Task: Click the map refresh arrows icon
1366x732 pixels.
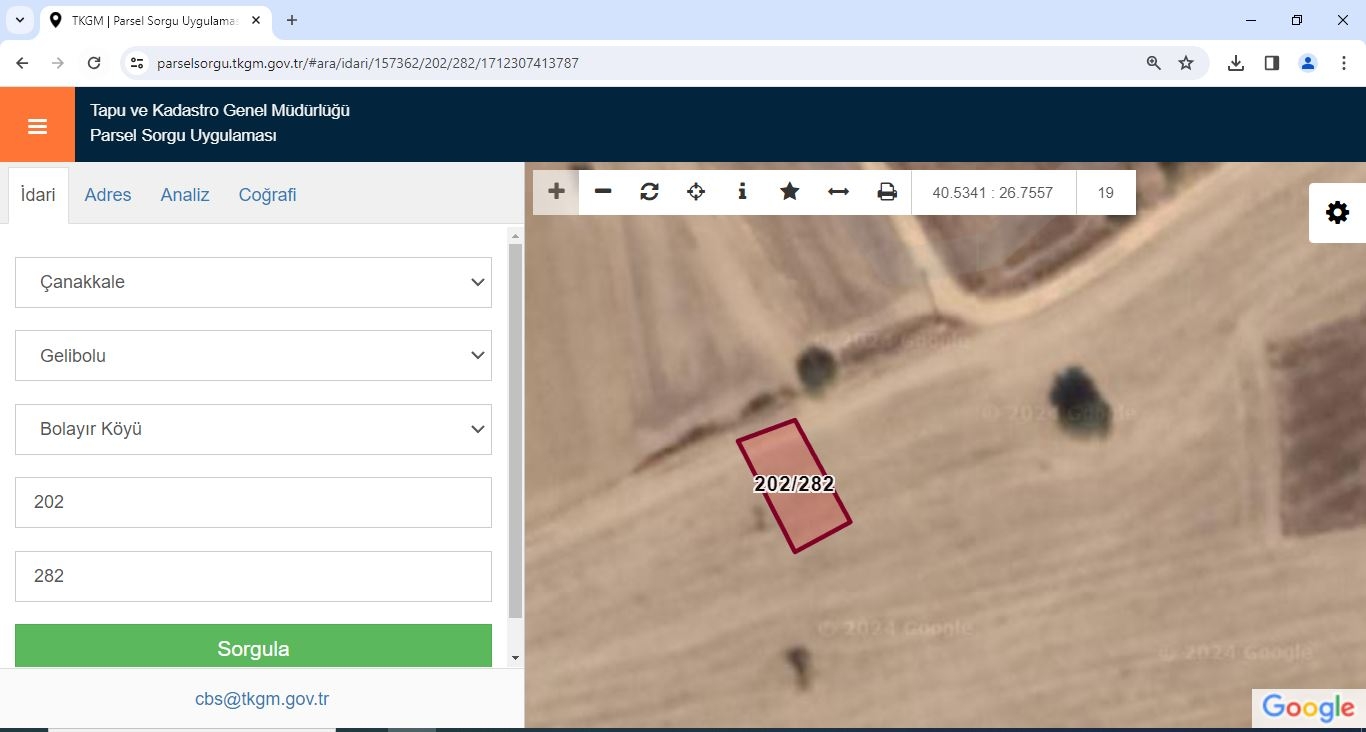Action: tap(649, 192)
